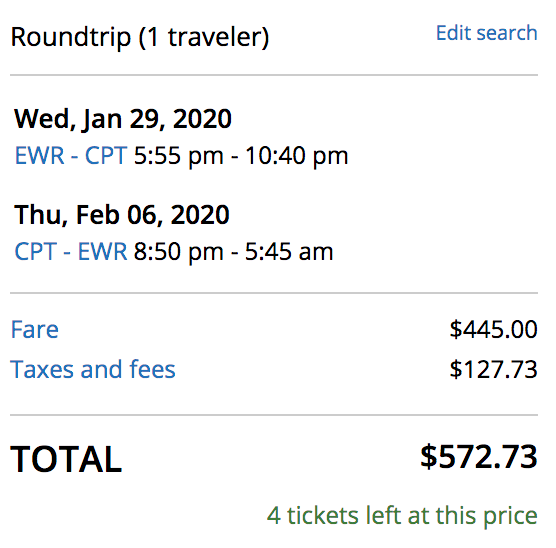
Task: Click the 10:40 pm arrival time
Action: click(x=297, y=156)
